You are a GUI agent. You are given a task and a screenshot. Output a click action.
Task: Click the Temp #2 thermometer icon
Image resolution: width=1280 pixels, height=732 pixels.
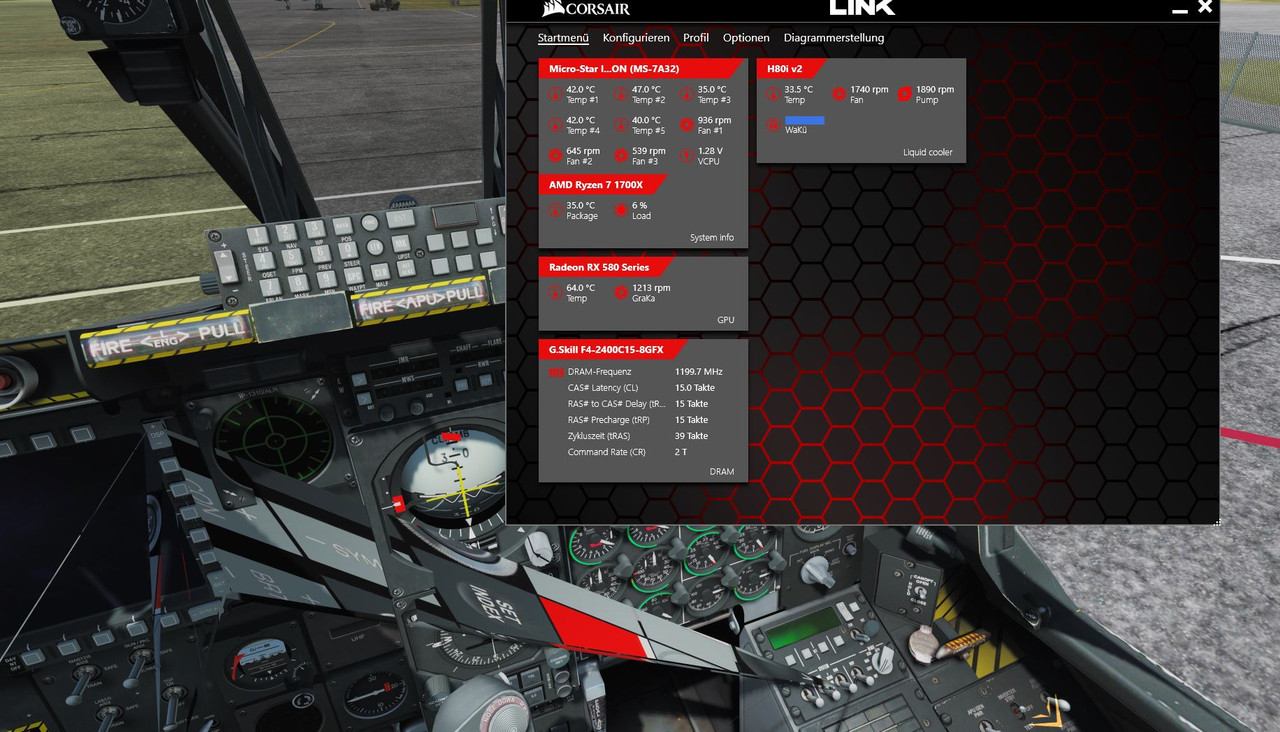621,94
